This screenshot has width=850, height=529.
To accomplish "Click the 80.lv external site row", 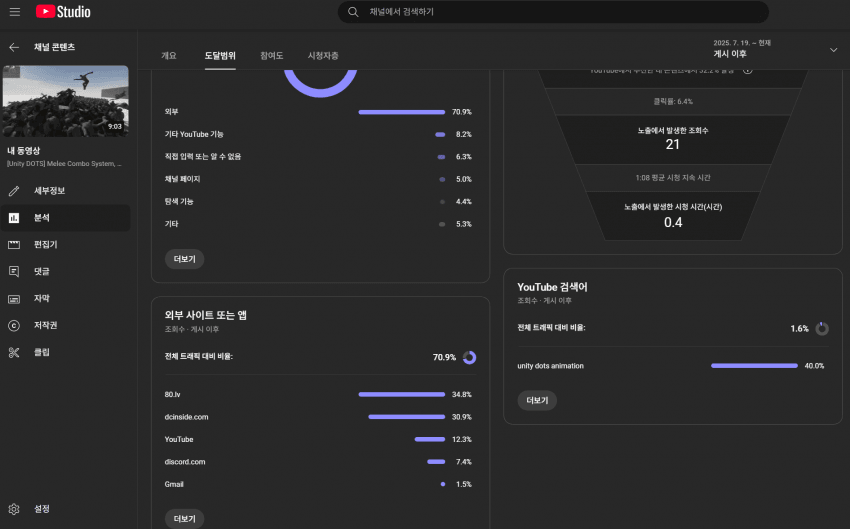I will click(318, 395).
